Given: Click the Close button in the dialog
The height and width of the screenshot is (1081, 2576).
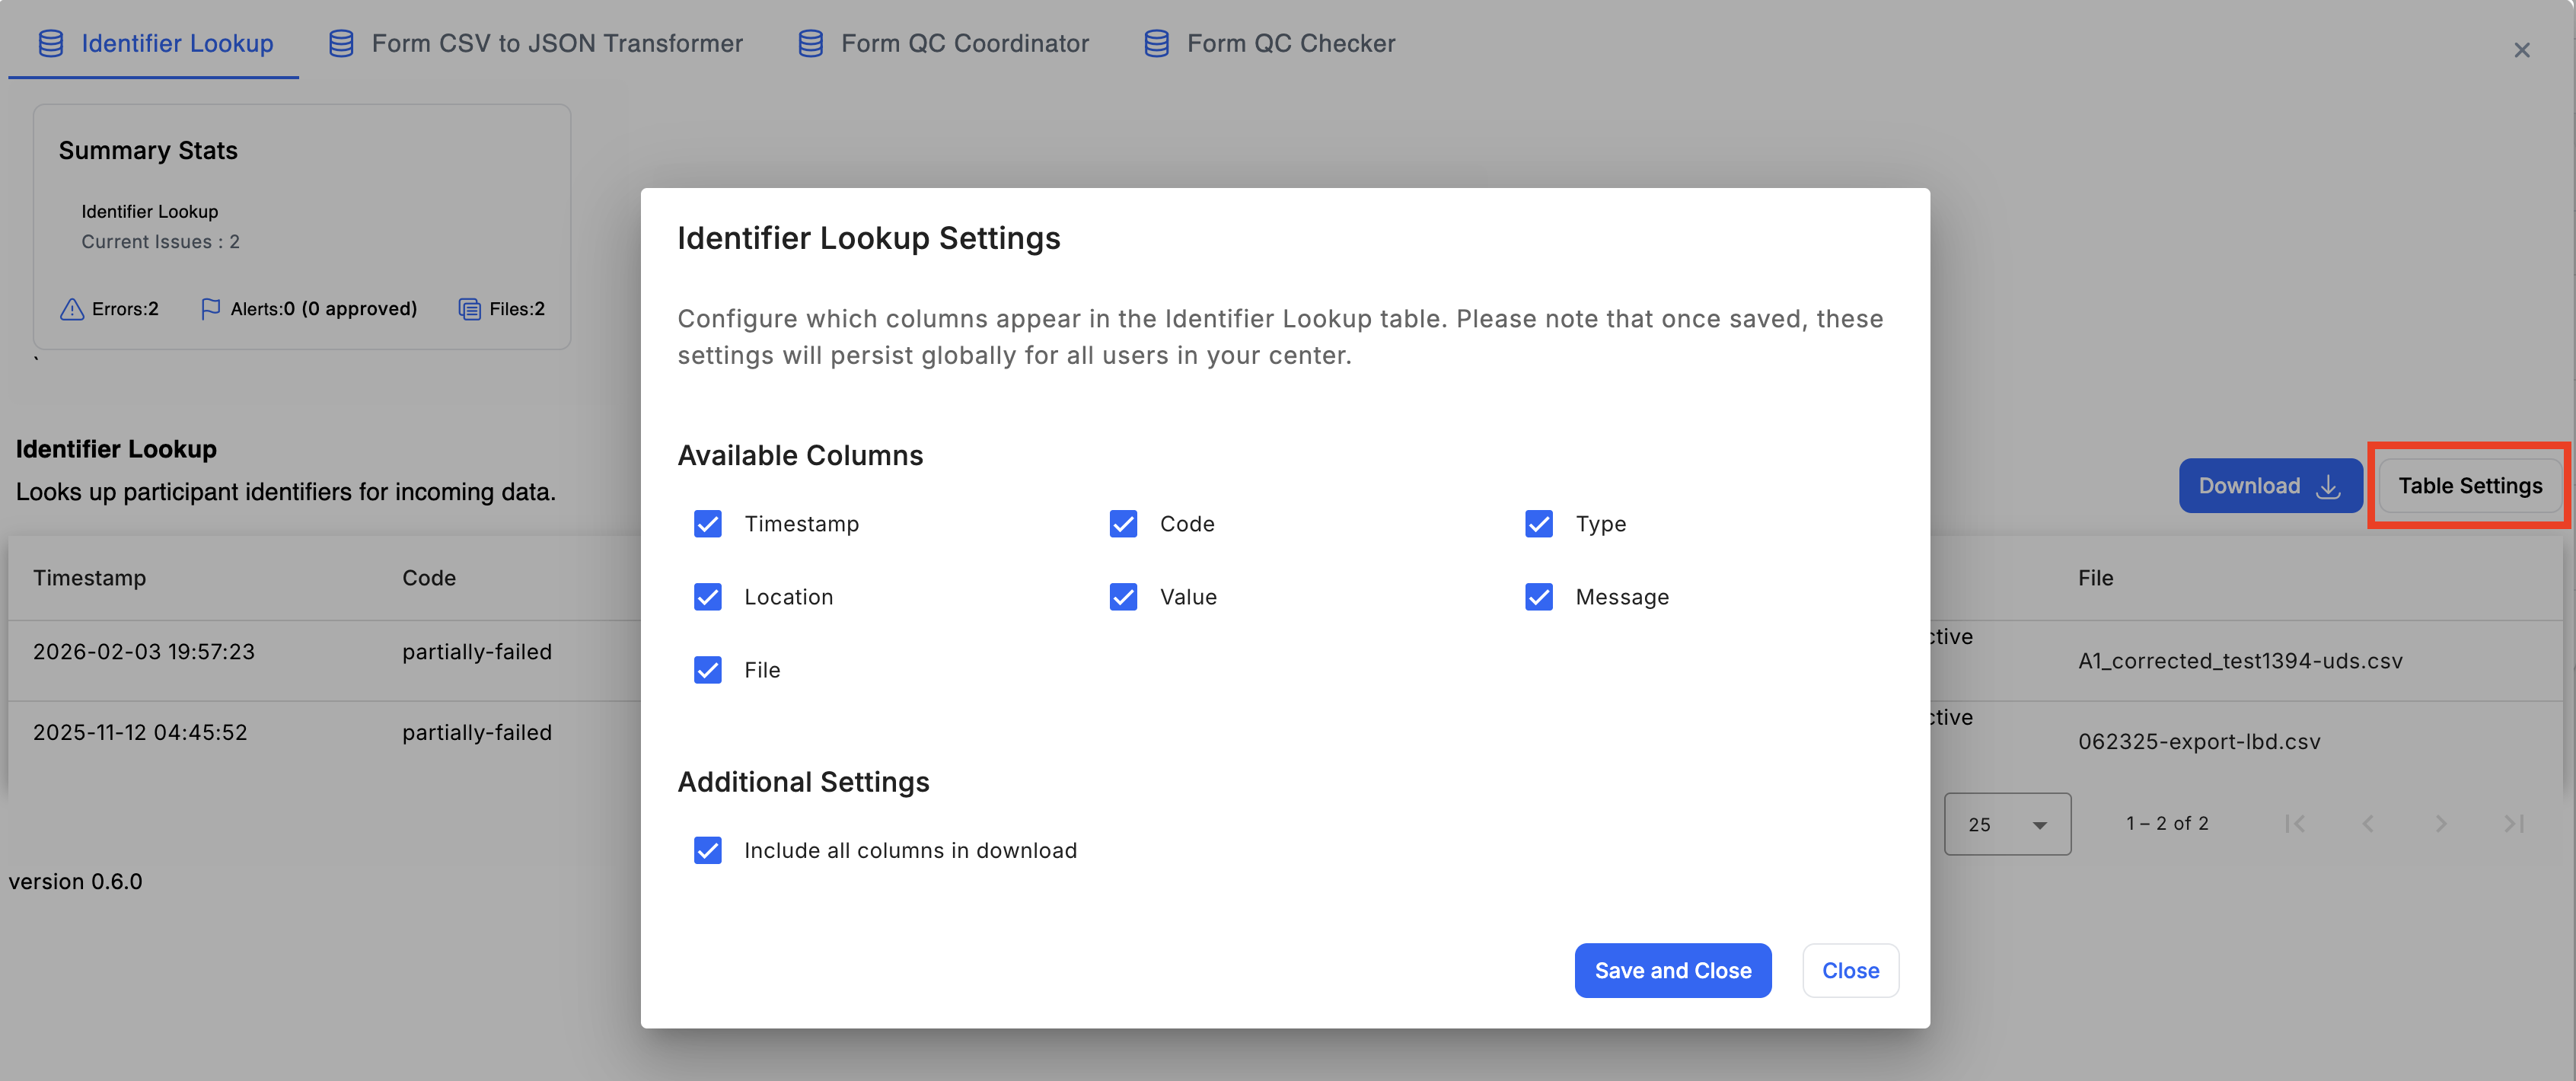Looking at the screenshot, I should coord(1850,970).
